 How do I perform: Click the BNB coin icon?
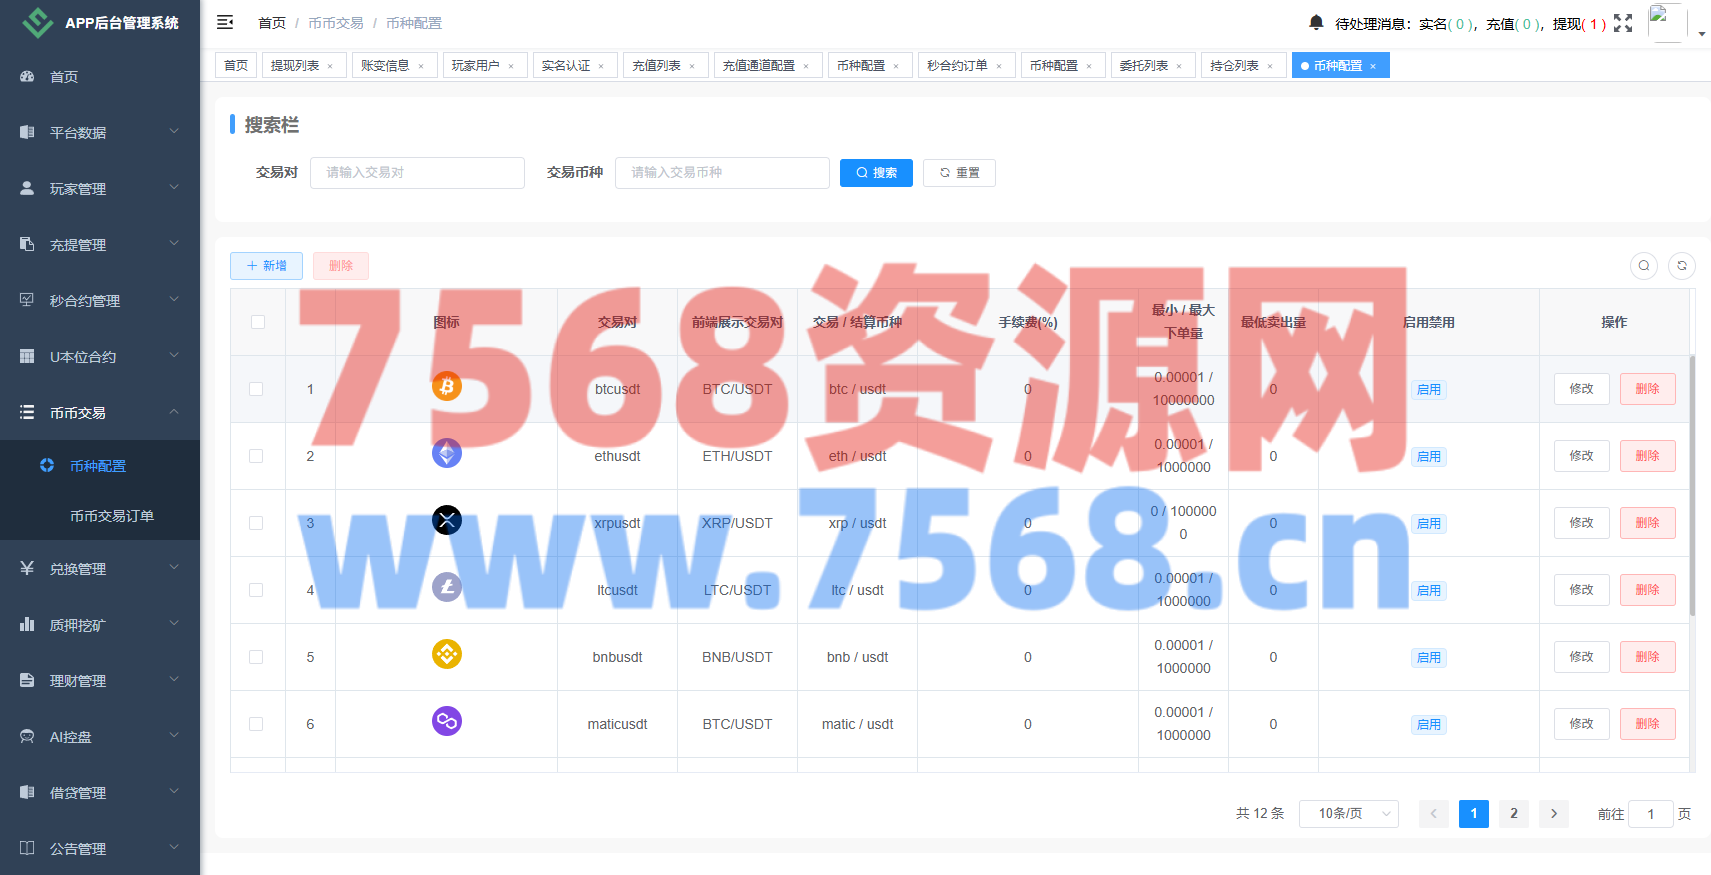point(447,654)
